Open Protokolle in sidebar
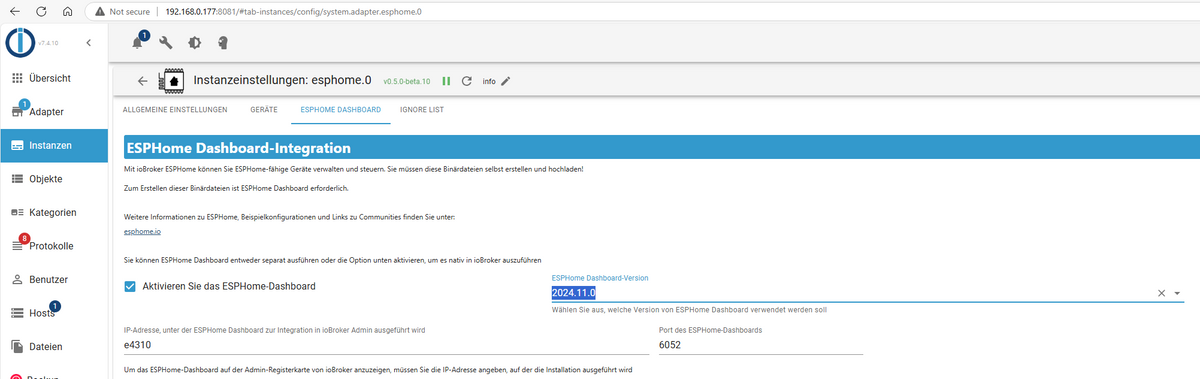The width and height of the screenshot is (1200, 379). [54, 246]
